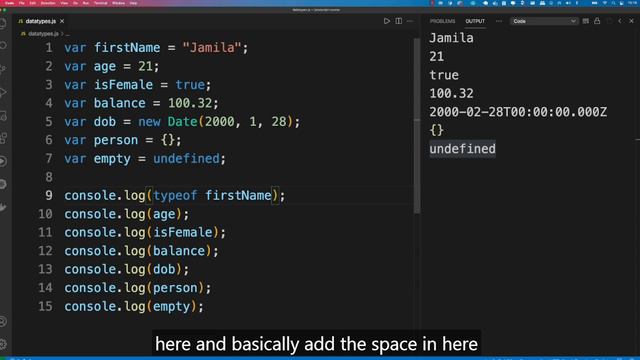Click the panel chevron left of the close X
This screenshot has width=640, height=360.
620,21
